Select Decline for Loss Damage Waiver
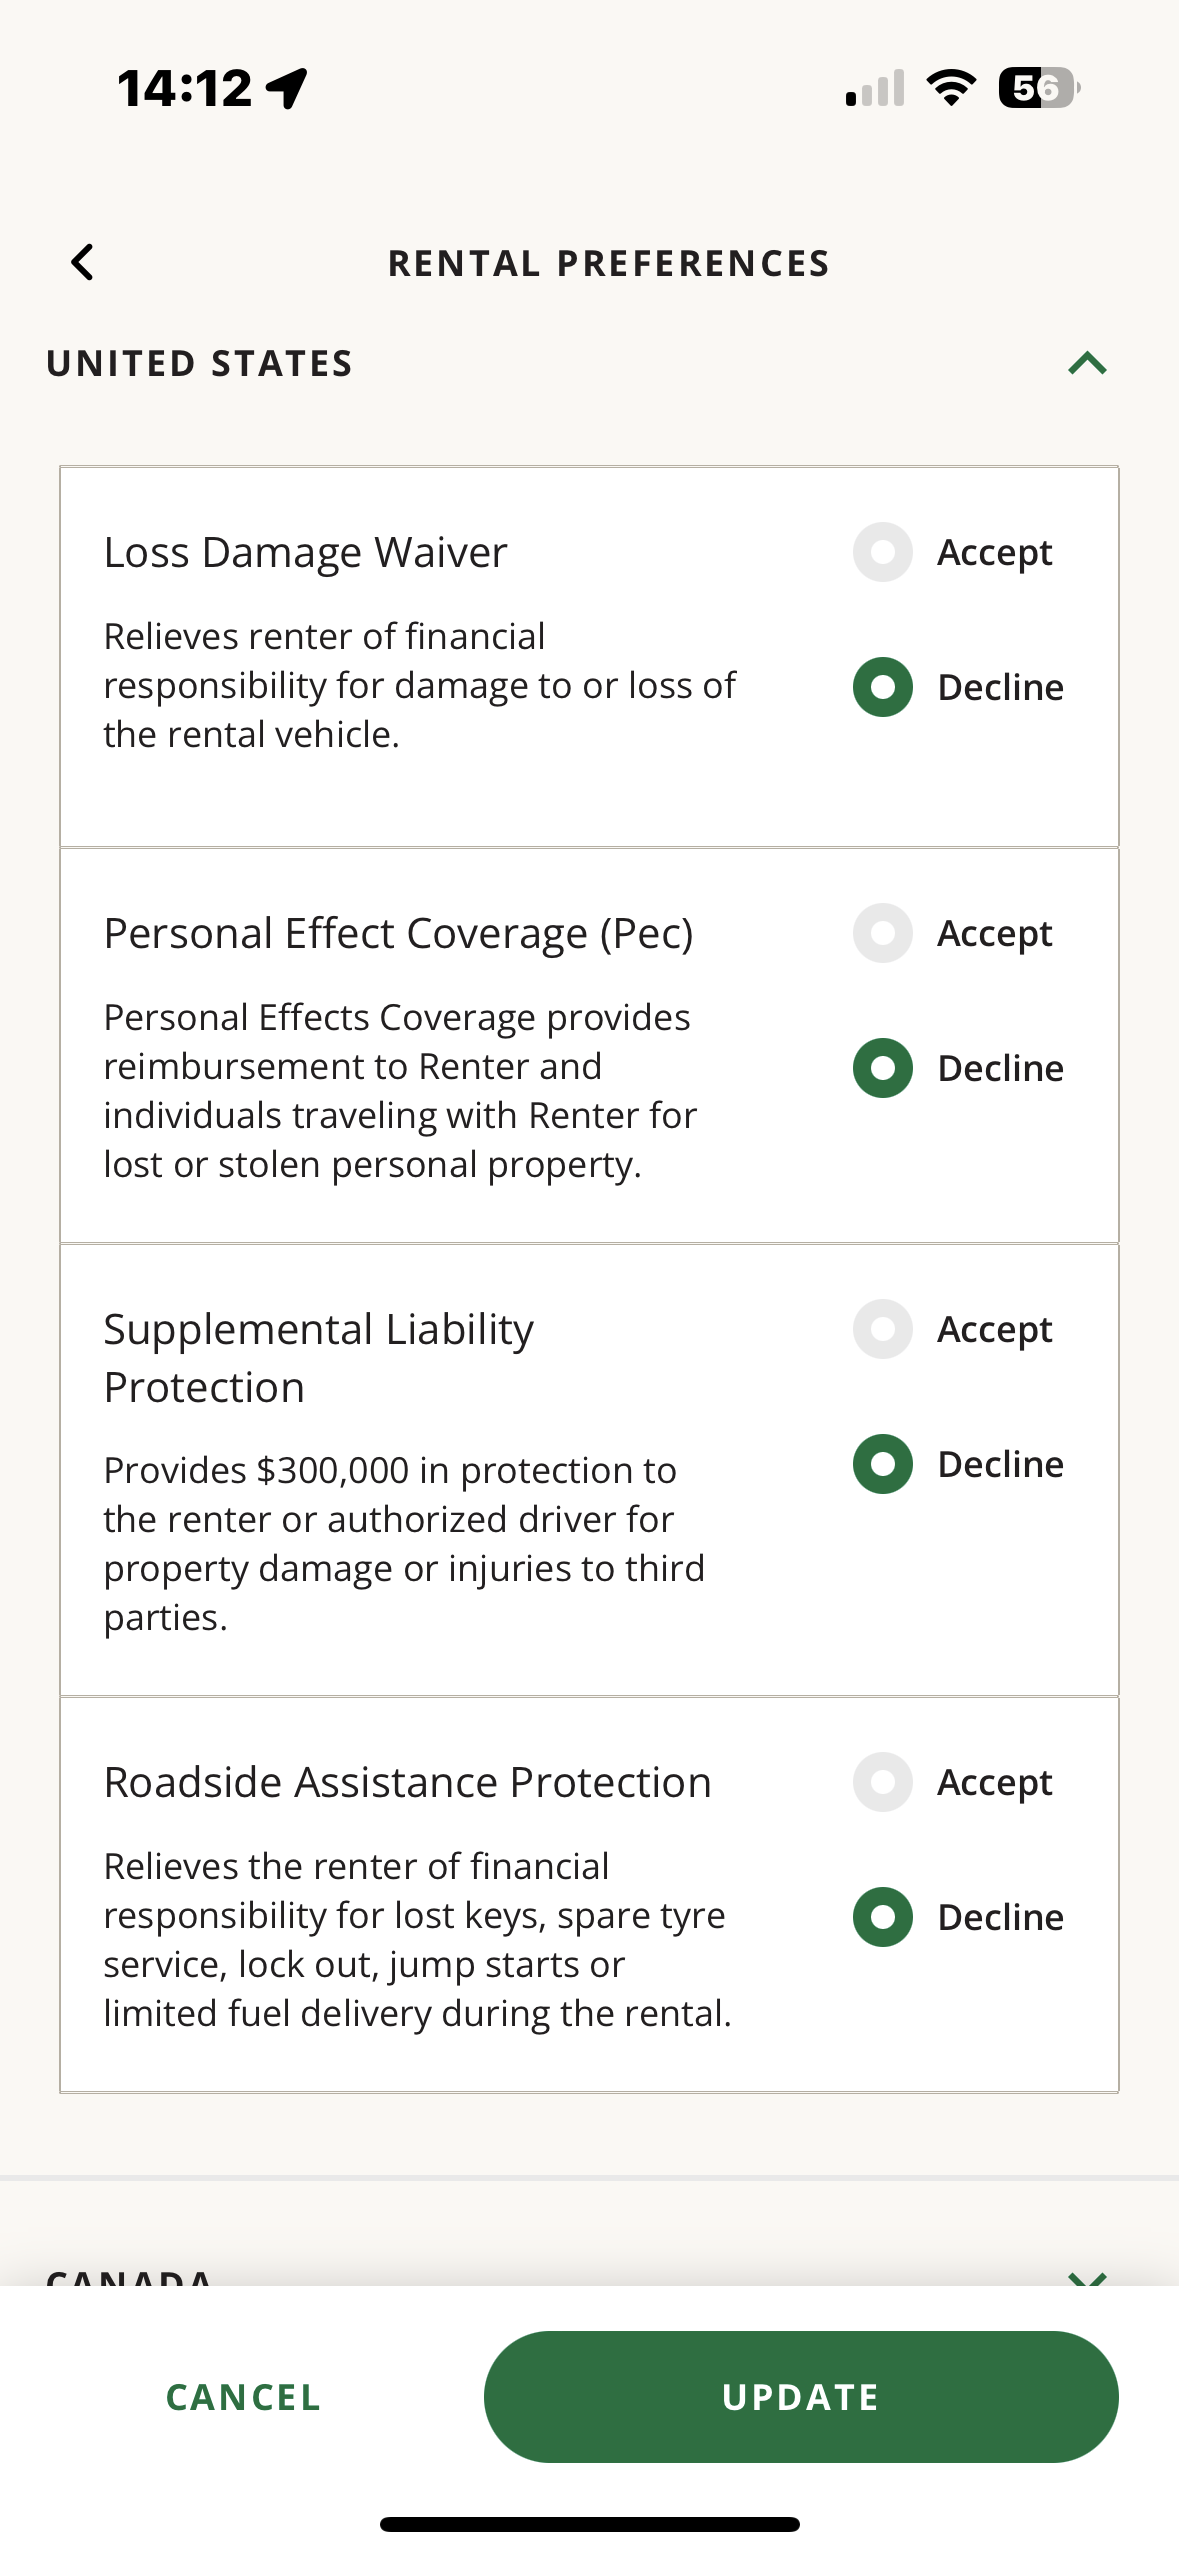Screen dimensions: 1179x2556 (x=883, y=687)
